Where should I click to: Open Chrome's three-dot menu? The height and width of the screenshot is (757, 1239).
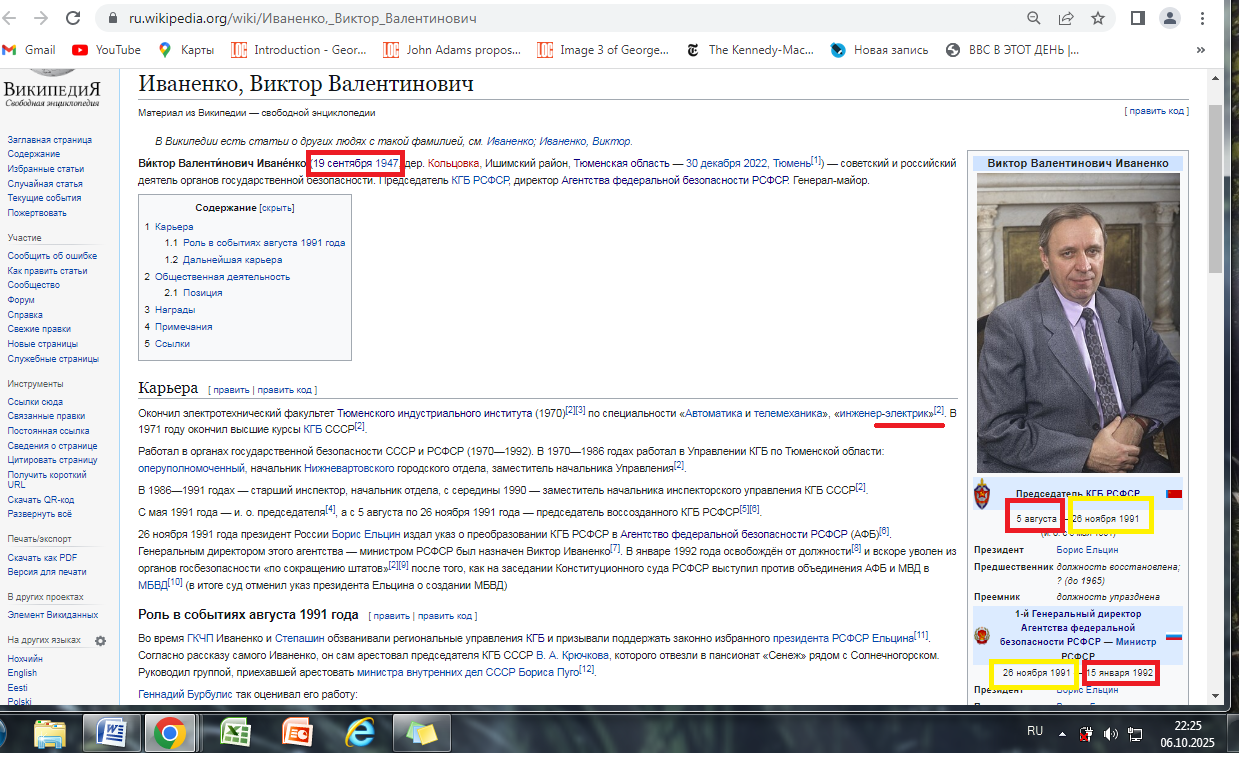point(1201,18)
